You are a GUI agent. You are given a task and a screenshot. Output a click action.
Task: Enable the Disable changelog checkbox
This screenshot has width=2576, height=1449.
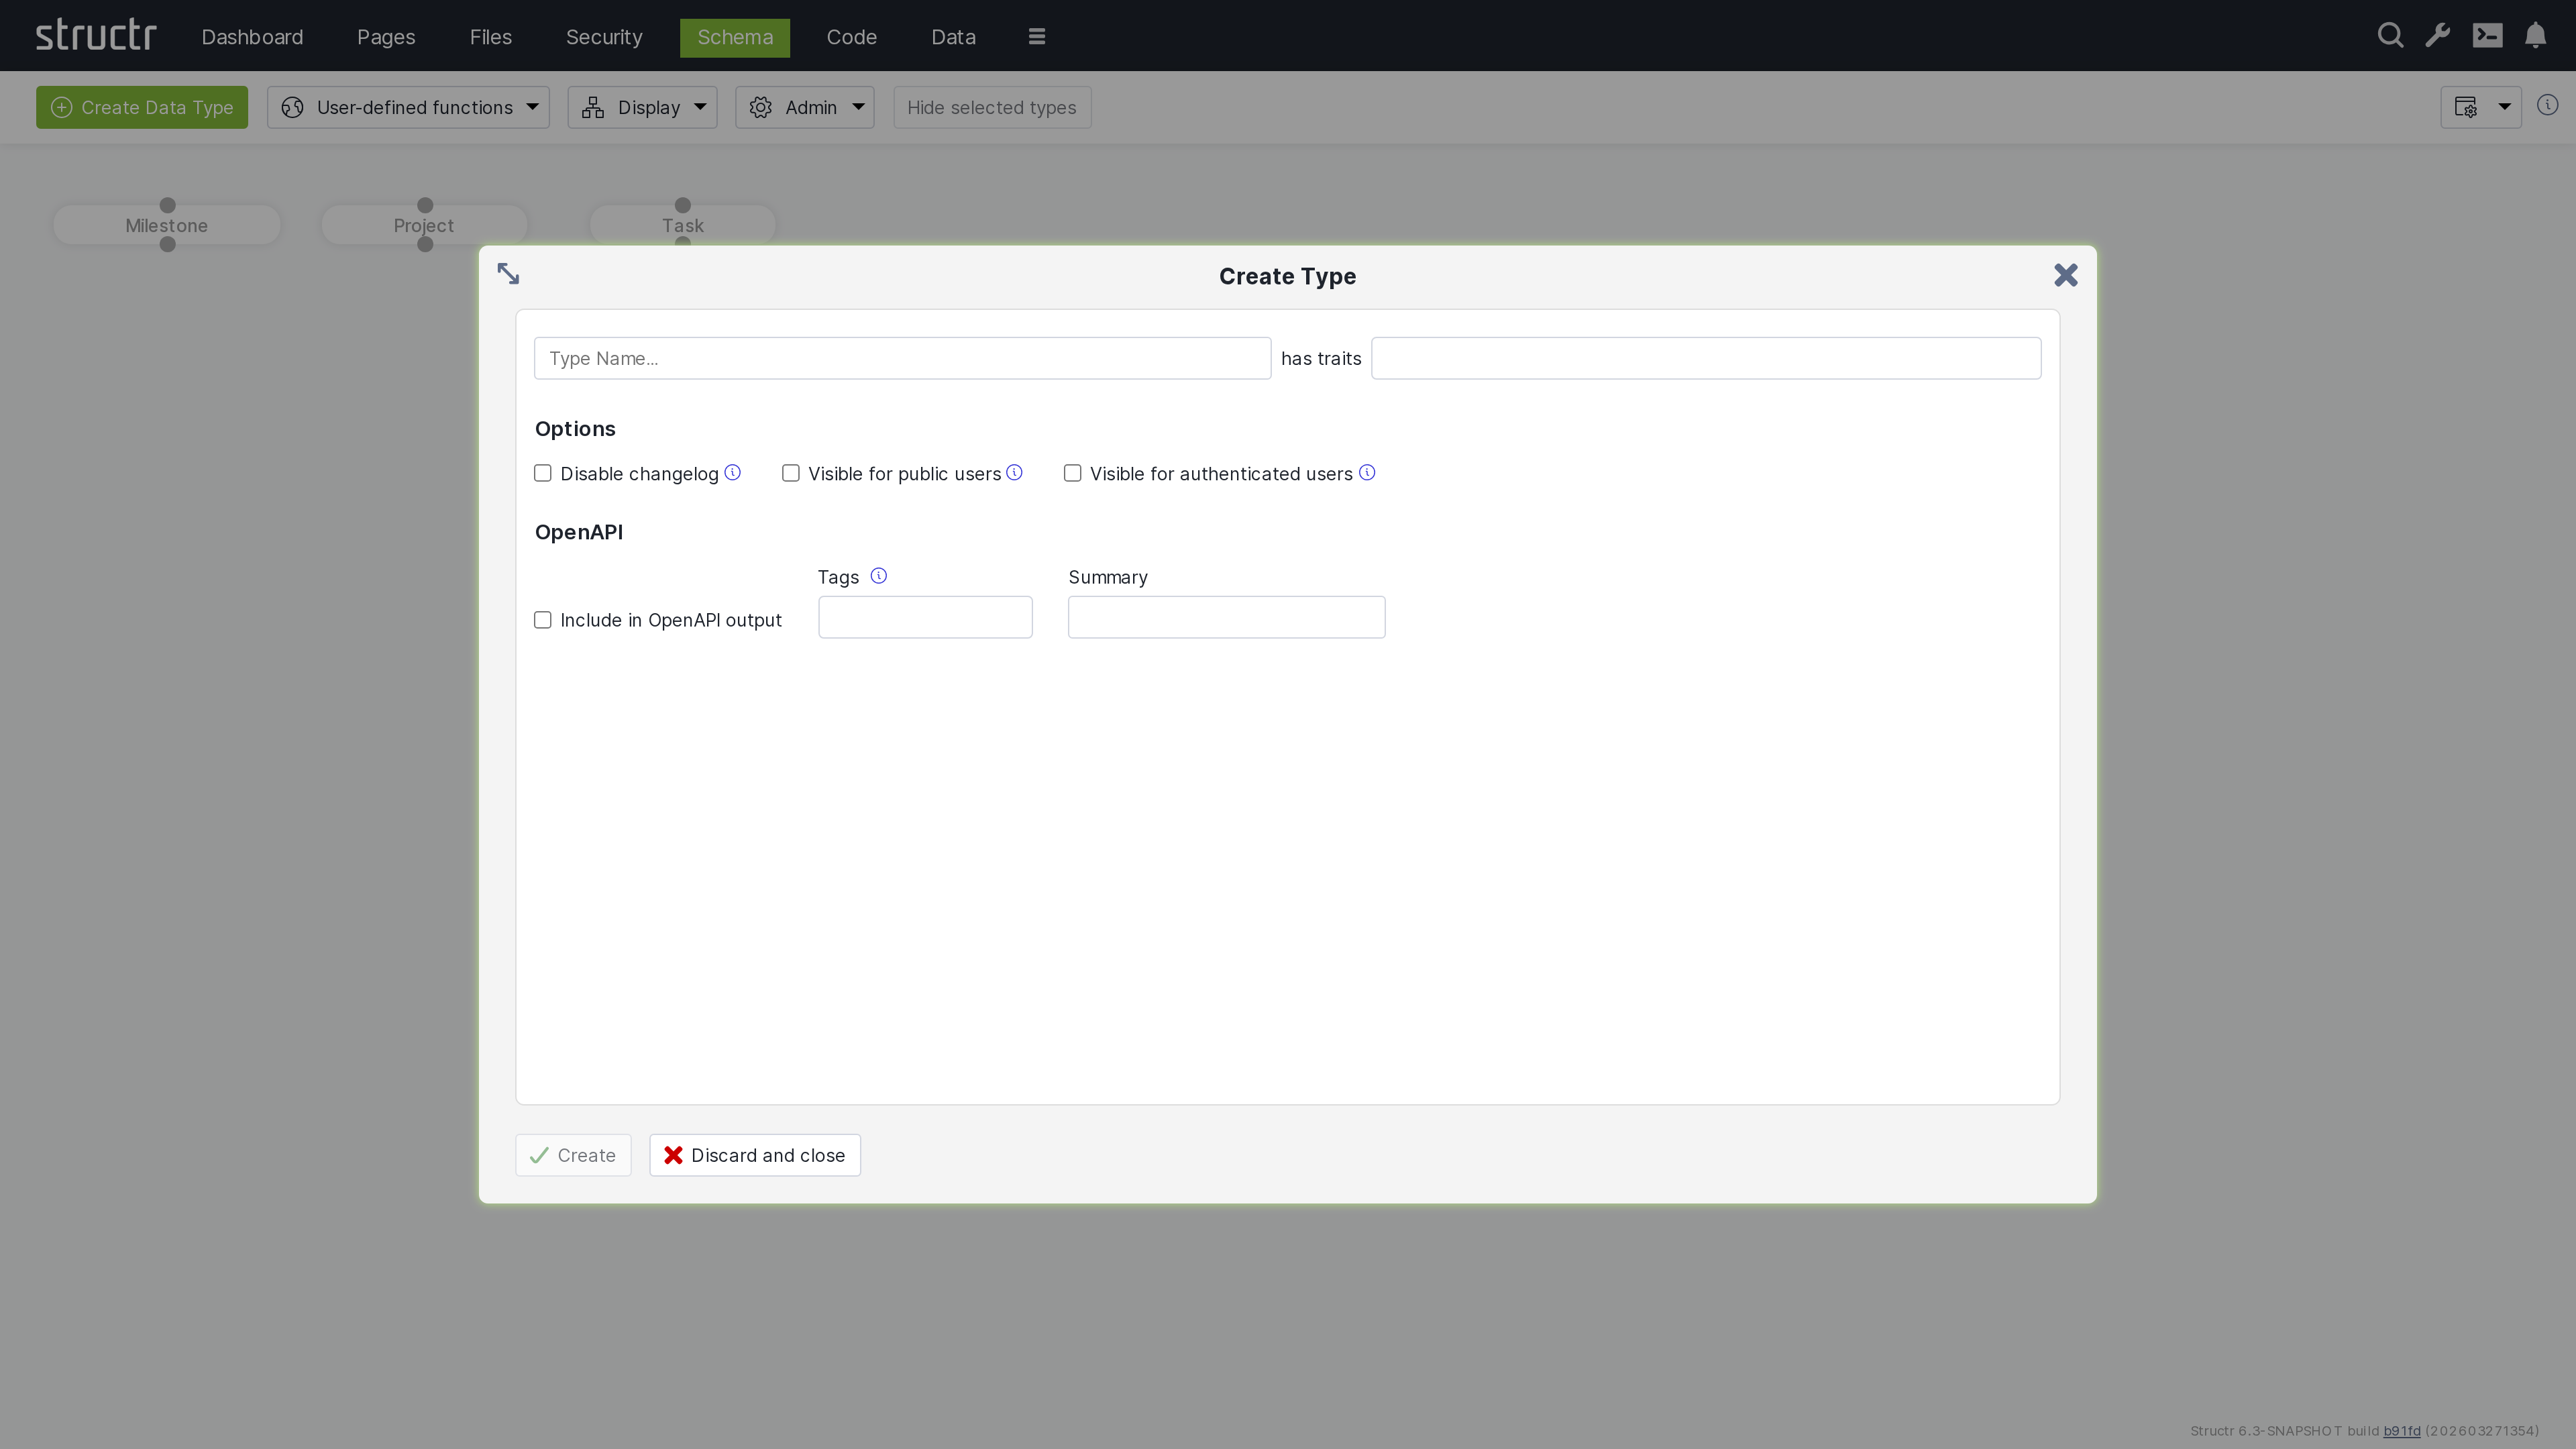tap(543, 473)
